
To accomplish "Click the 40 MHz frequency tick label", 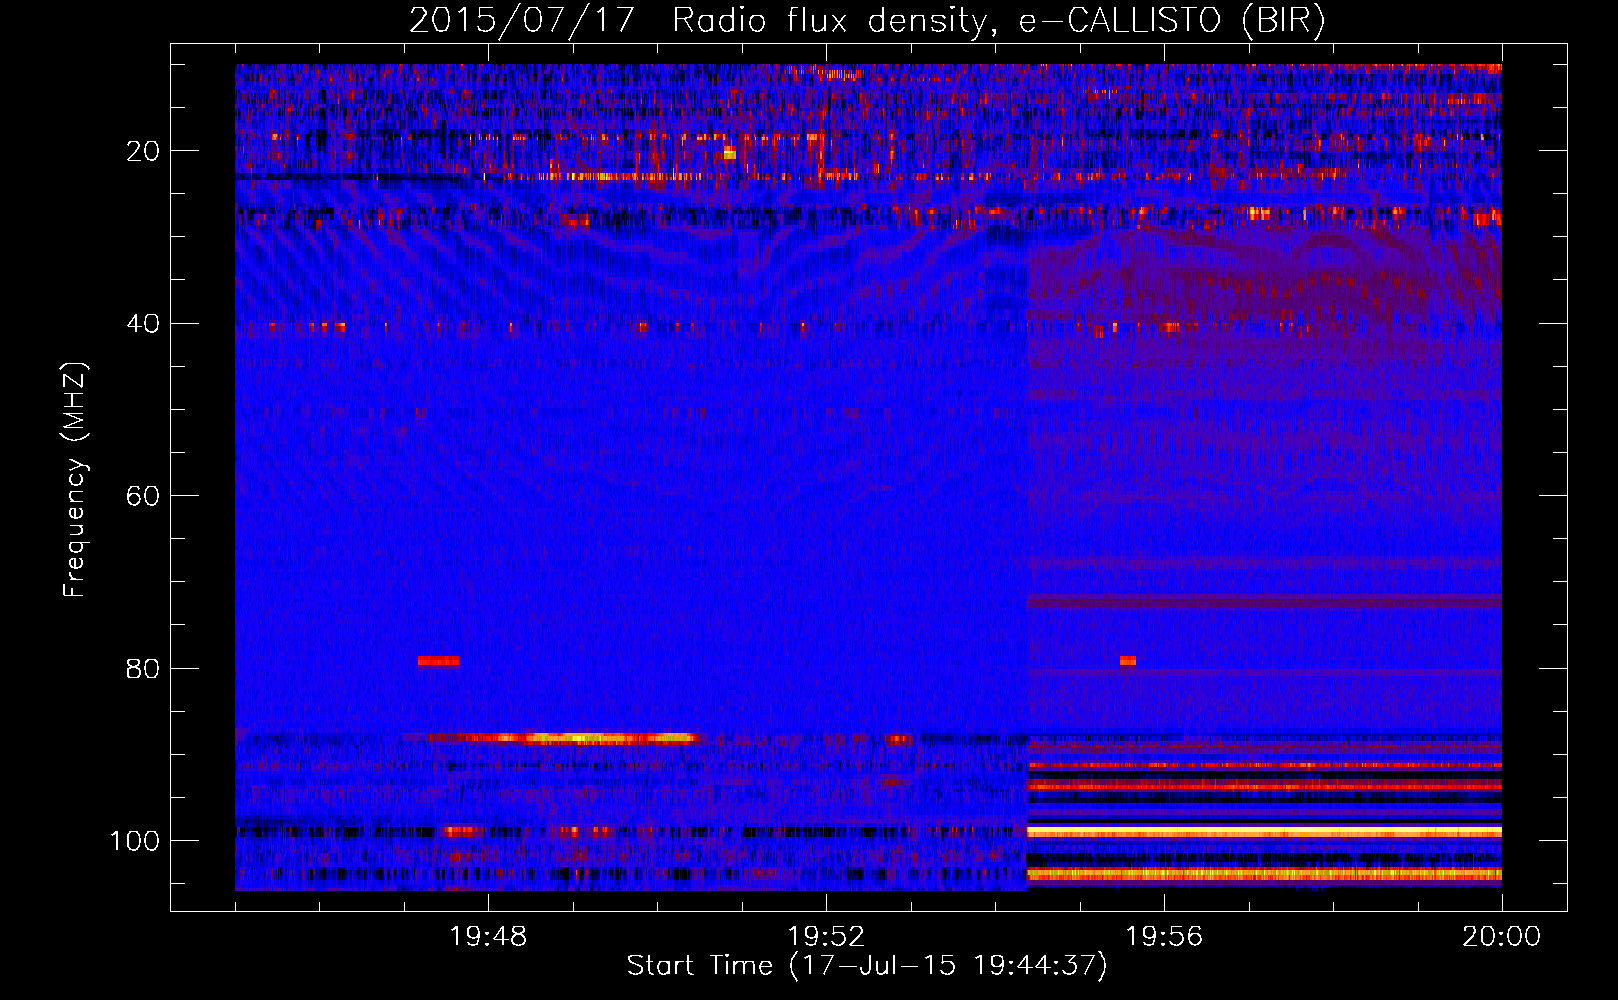I will click(144, 324).
